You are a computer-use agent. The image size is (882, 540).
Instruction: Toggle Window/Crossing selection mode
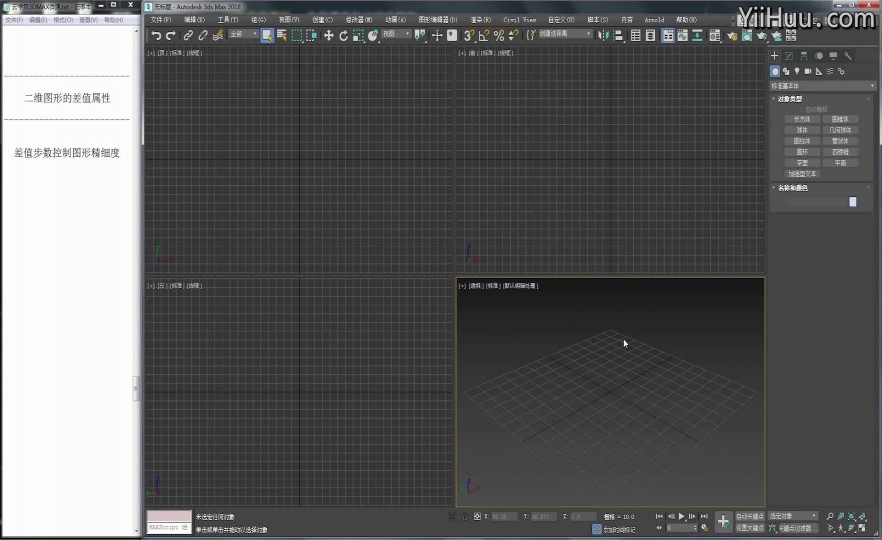pos(311,35)
